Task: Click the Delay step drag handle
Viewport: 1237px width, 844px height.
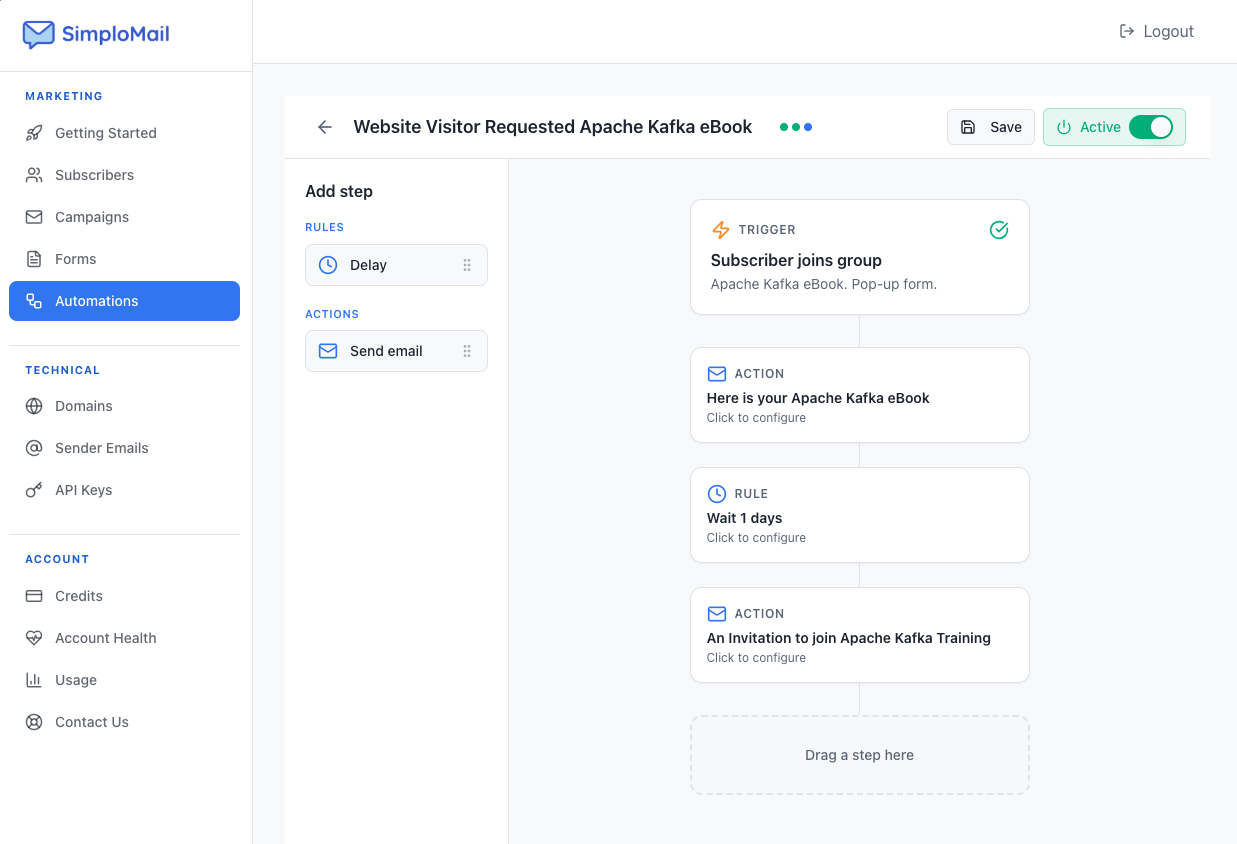Action: (x=467, y=265)
